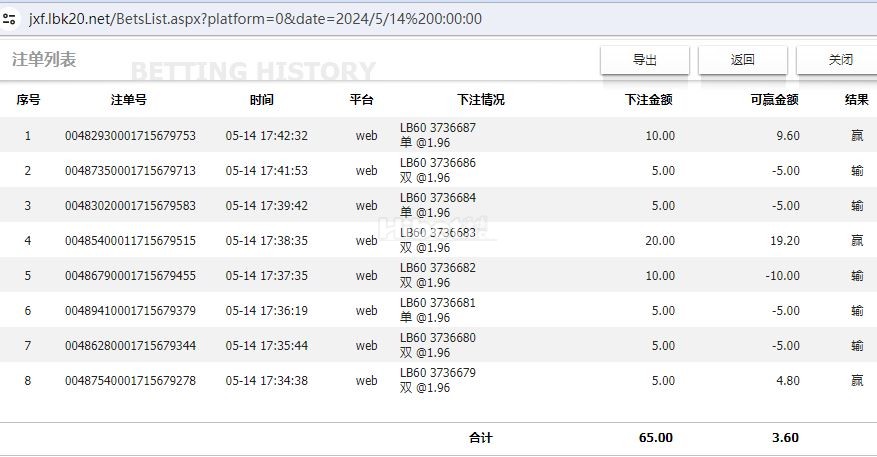This screenshot has height=457, width=877.
Task: Select order number 00486280001715679344
Action: (130, 346)
